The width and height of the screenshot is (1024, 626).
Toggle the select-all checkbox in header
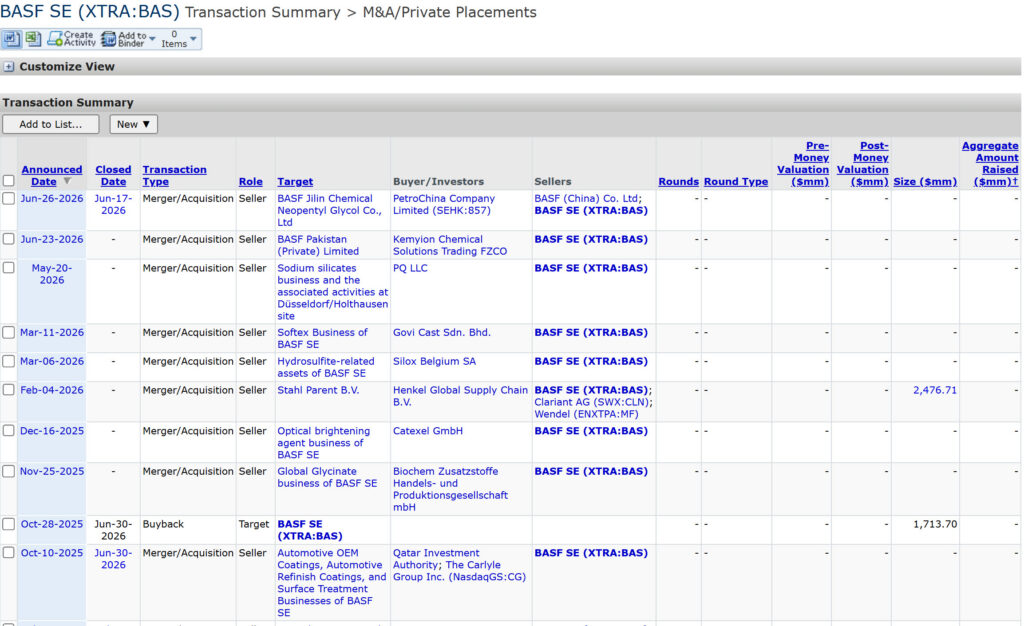tap(8, 181)
